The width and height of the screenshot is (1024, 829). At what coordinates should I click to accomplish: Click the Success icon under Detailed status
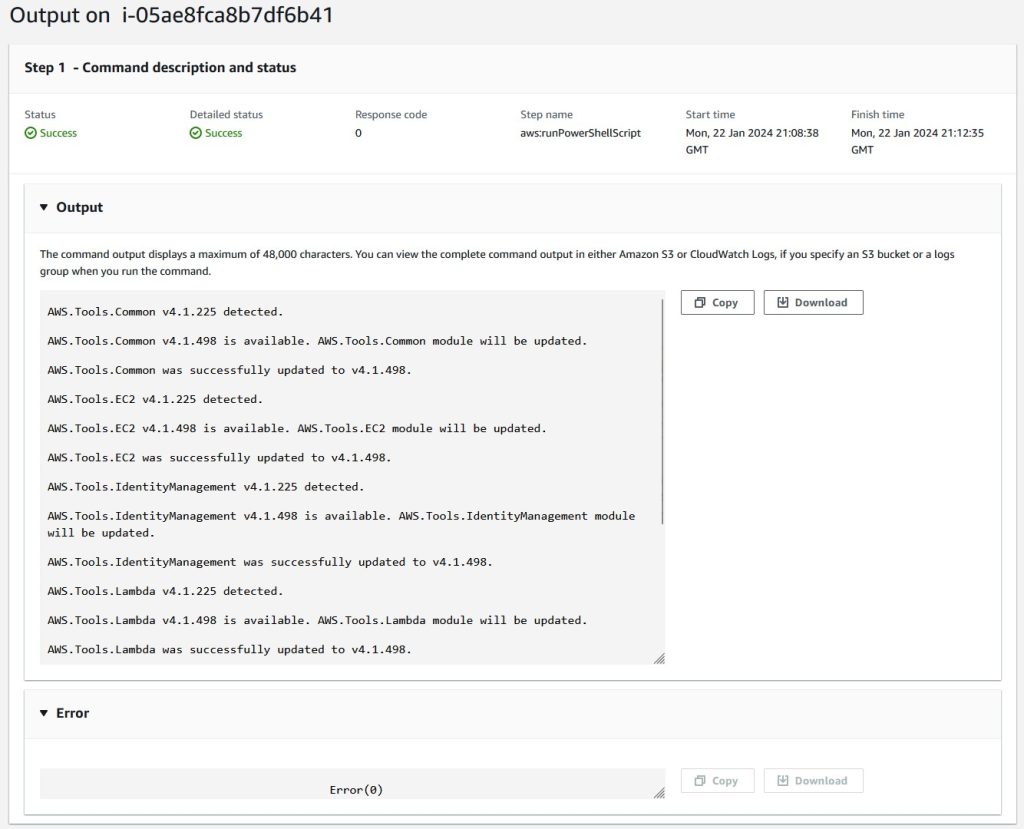click(x=195, y=133)
